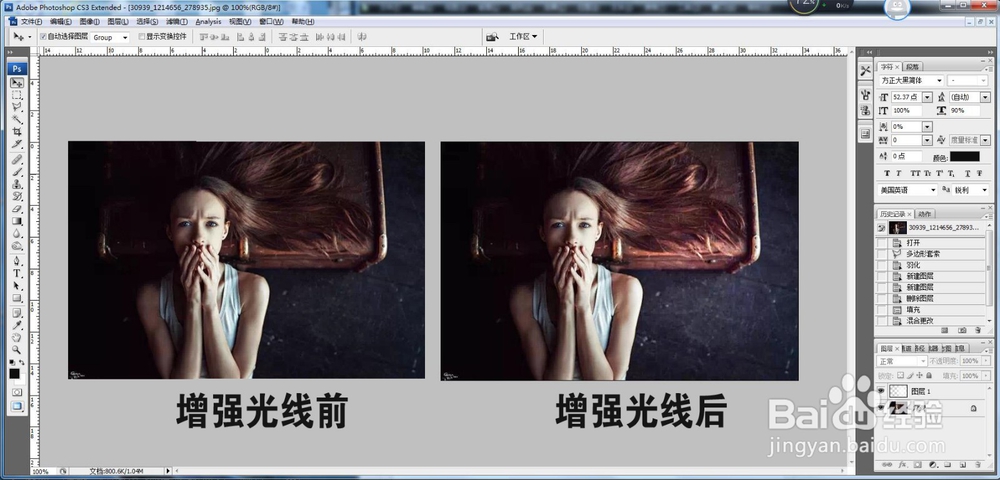Select the Brush tool
This screenshot has width=1000, height=480.
17,172
